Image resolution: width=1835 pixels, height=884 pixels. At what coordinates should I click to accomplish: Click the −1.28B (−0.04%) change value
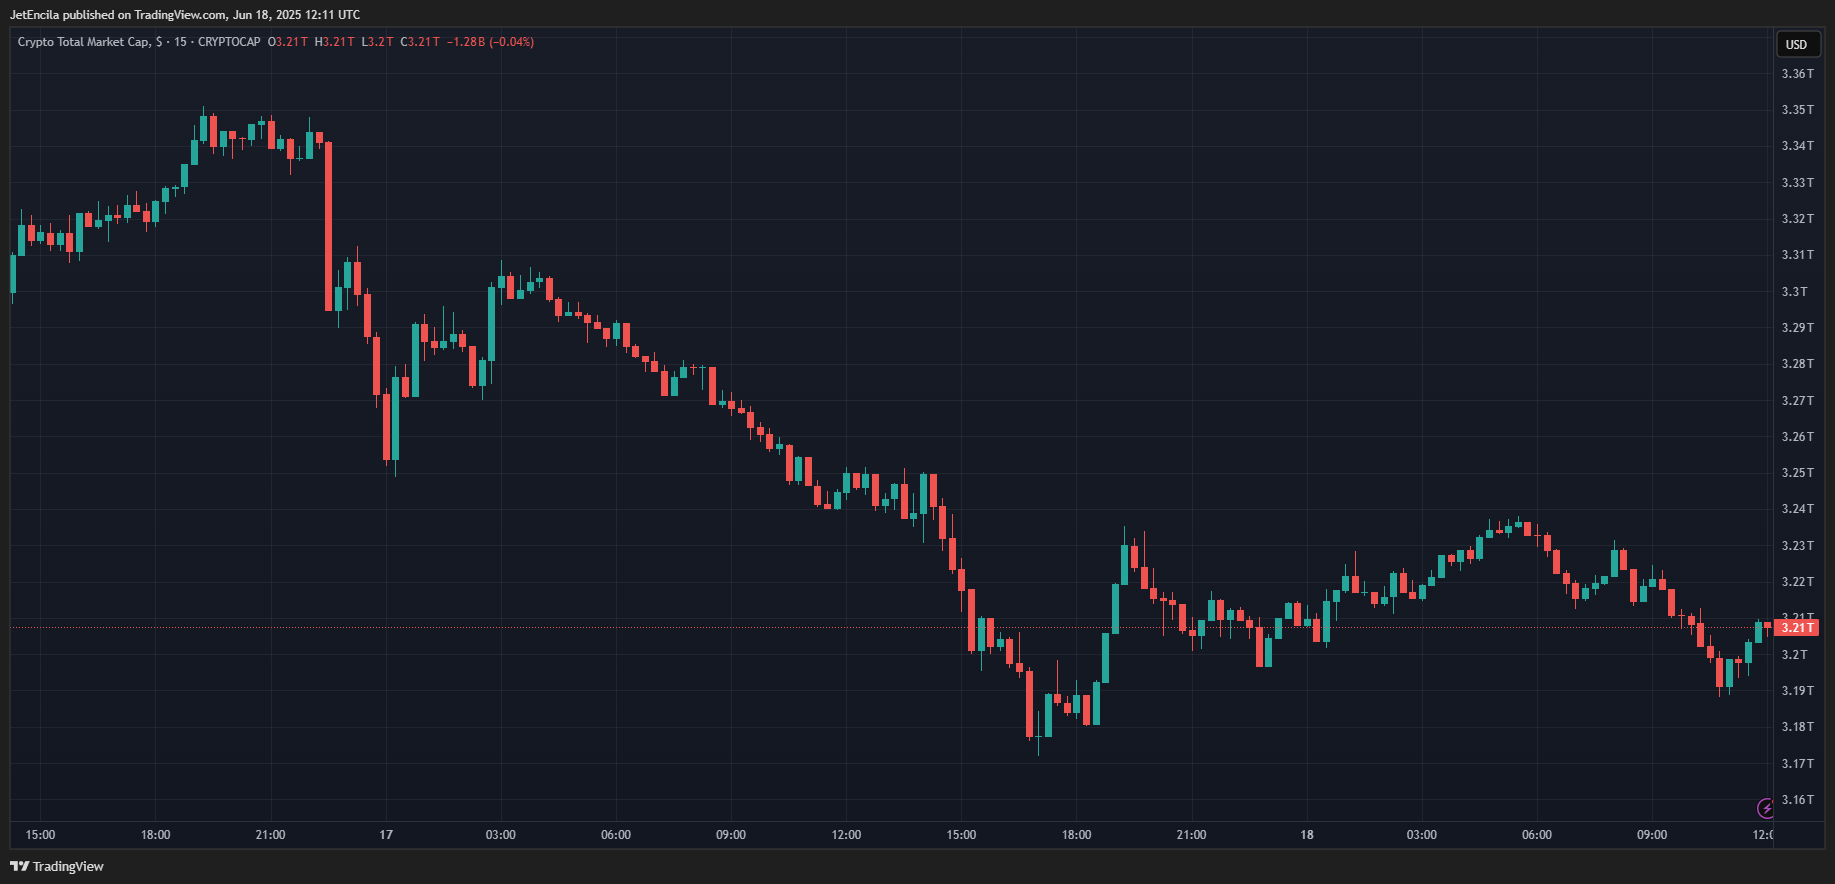pos(490,42)
